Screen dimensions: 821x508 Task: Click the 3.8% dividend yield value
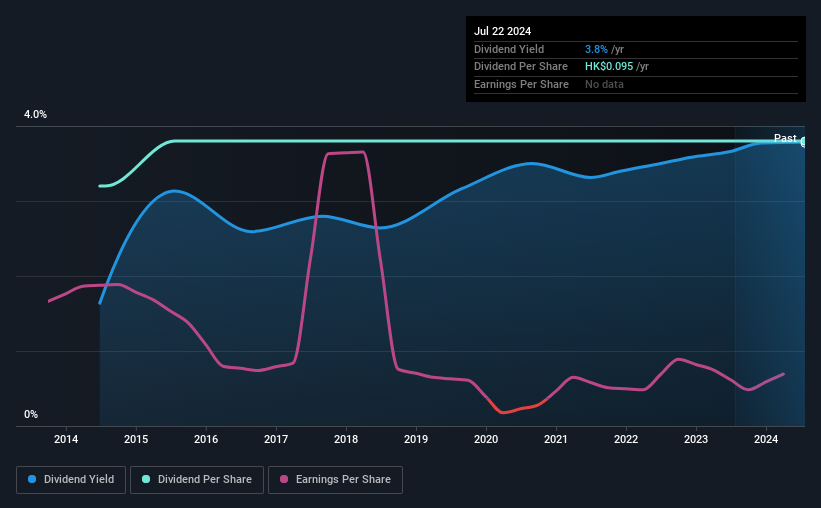[596, 49]
